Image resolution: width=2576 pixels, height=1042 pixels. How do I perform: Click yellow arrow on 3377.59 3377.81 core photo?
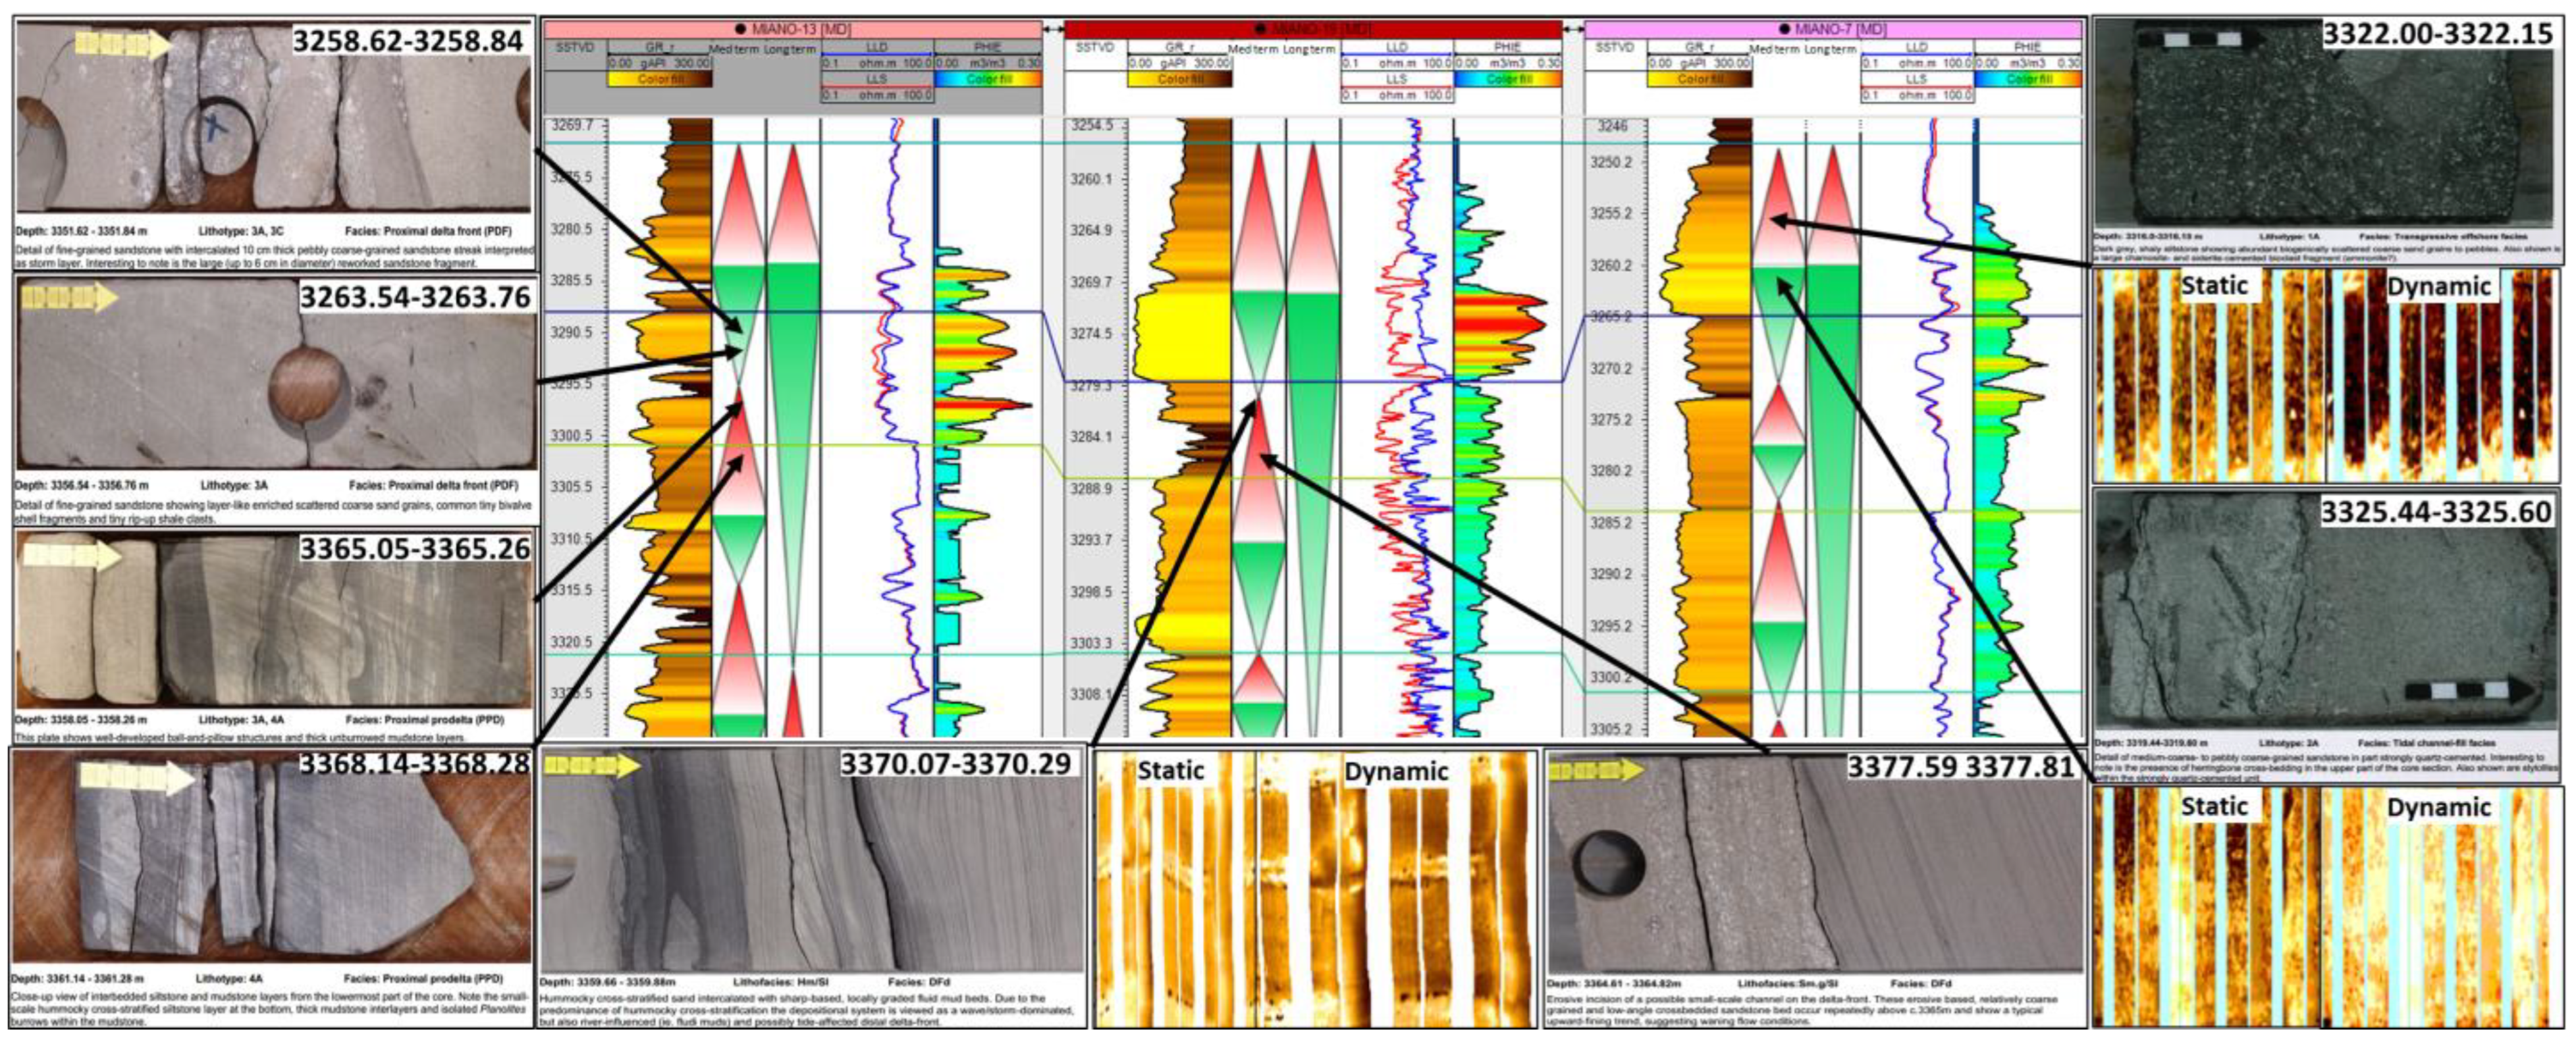[1596, 770]
